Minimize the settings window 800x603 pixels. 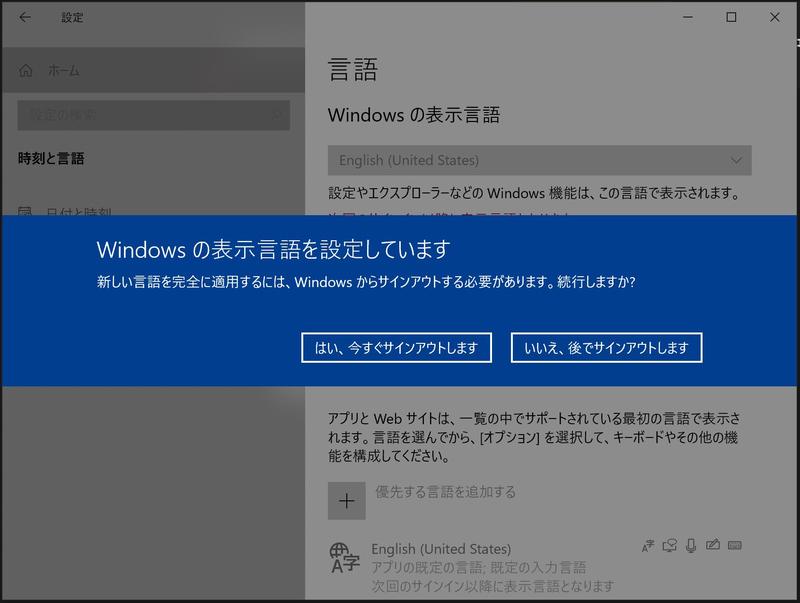pyautogui.click(x=688, y=17)
